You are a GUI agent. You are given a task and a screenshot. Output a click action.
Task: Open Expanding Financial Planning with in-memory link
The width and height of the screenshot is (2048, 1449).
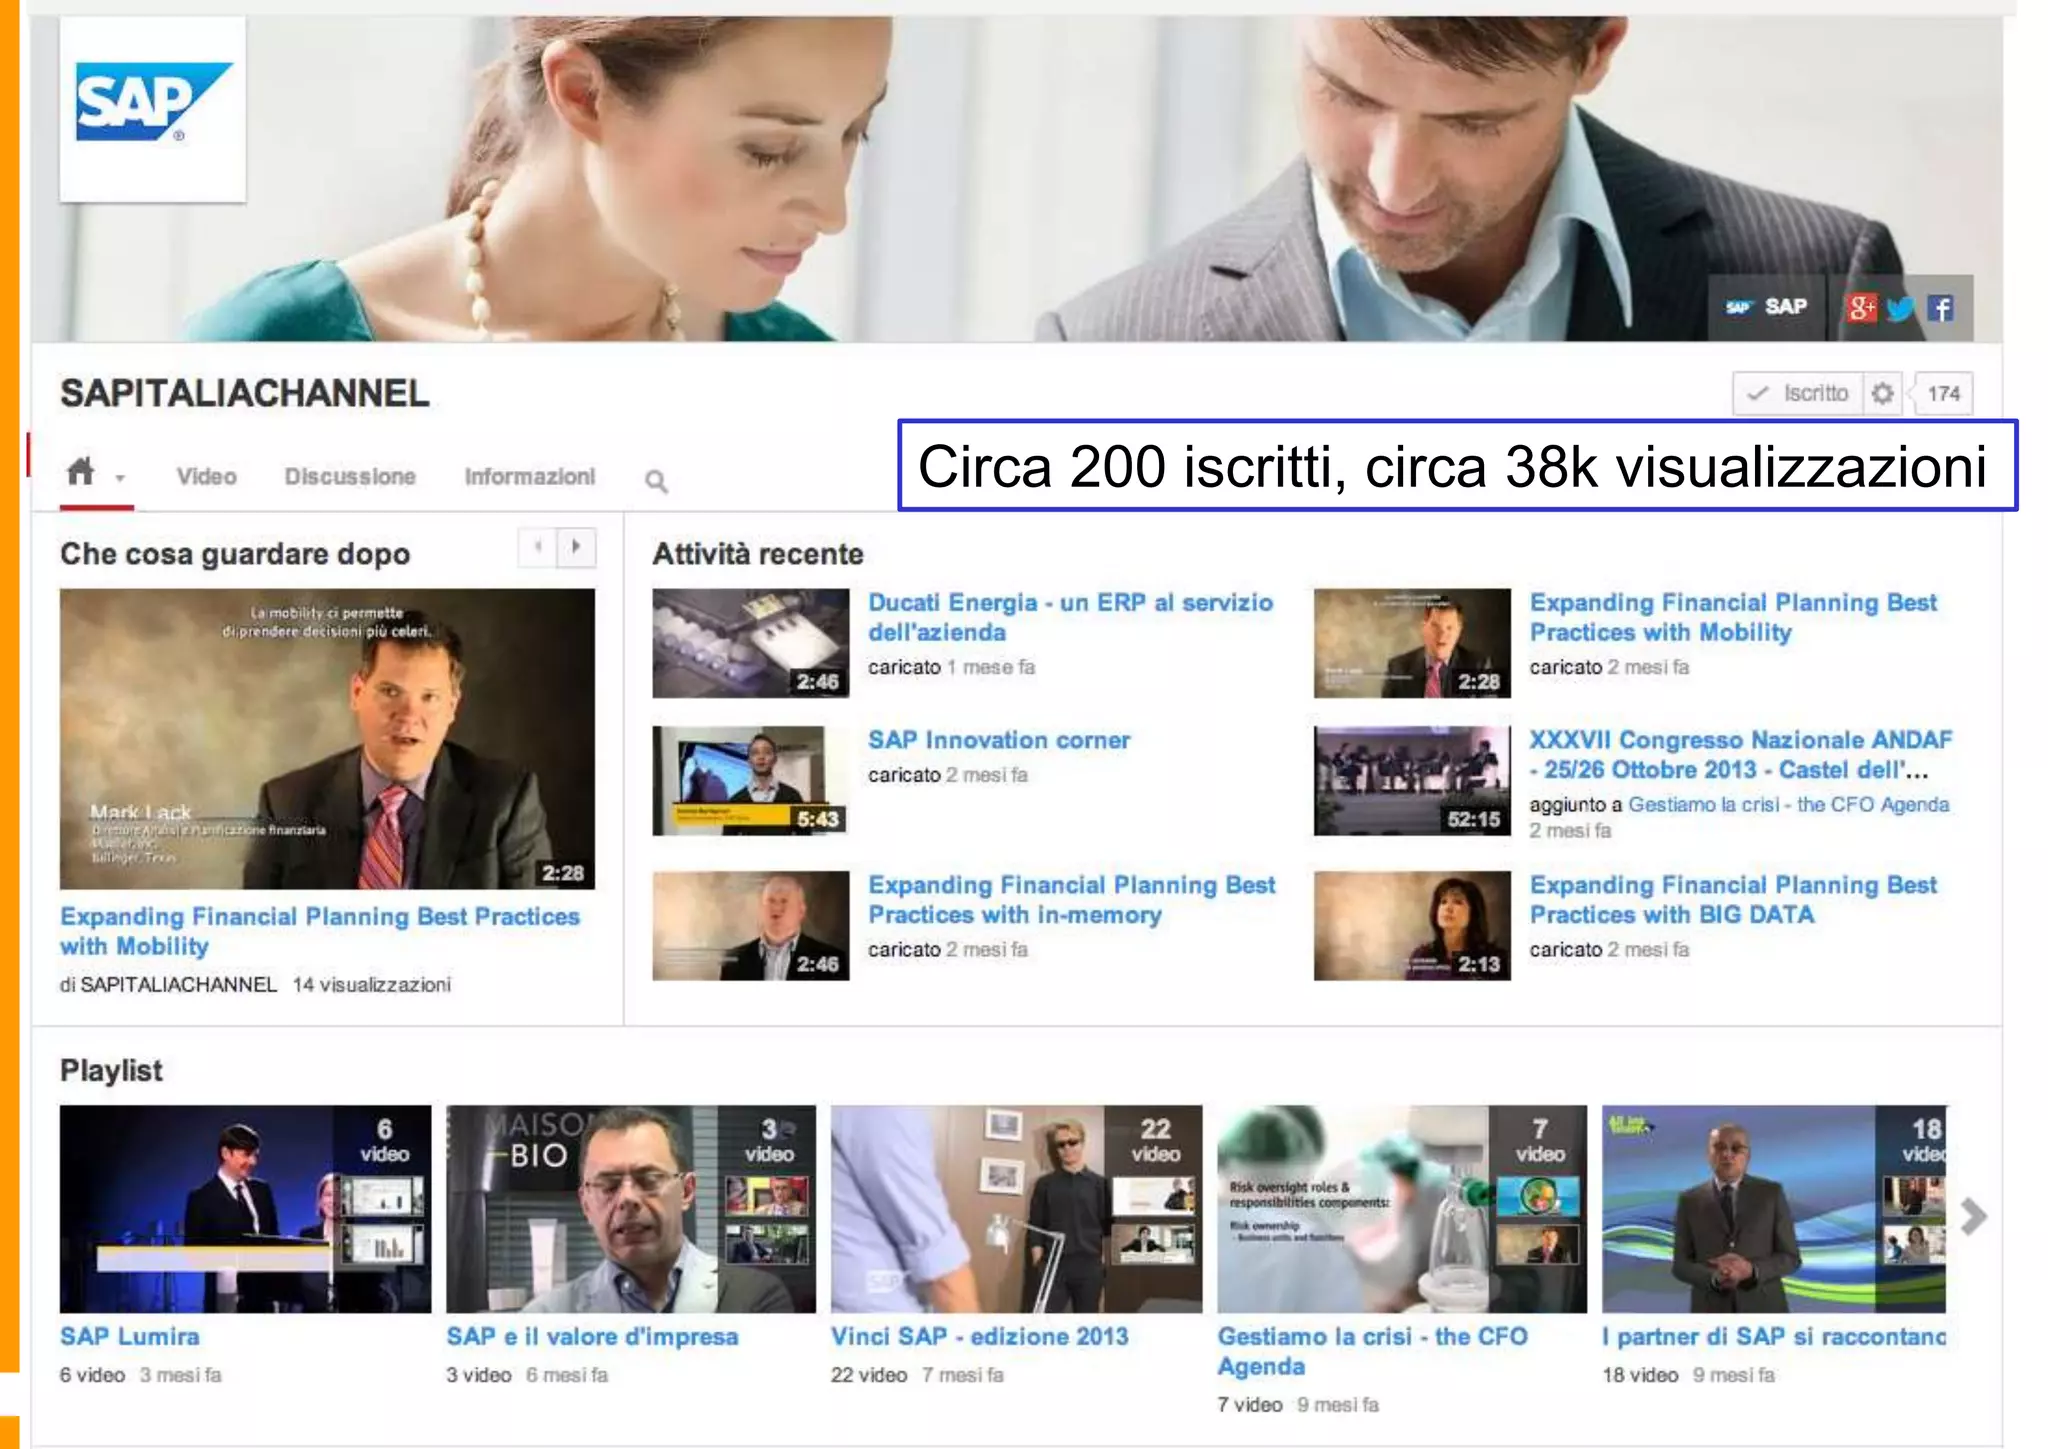1072,900
